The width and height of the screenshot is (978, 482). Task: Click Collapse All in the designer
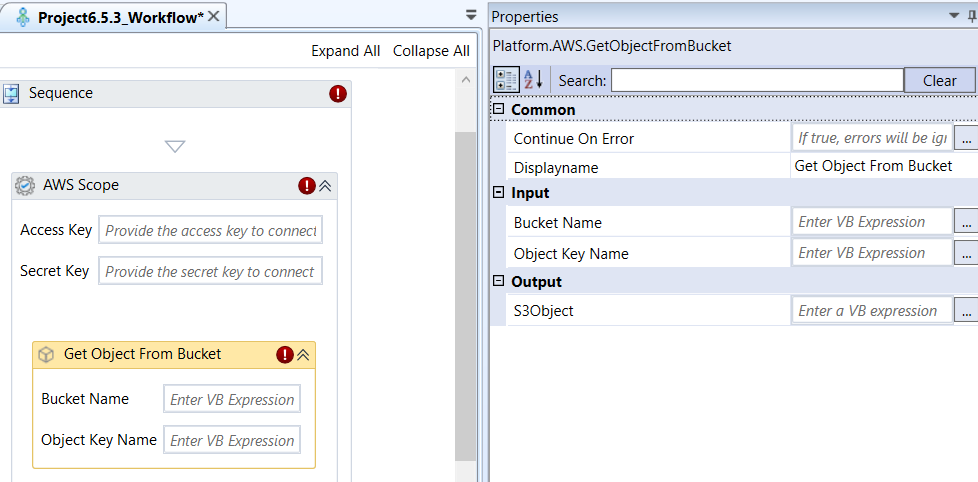(431, 51)
